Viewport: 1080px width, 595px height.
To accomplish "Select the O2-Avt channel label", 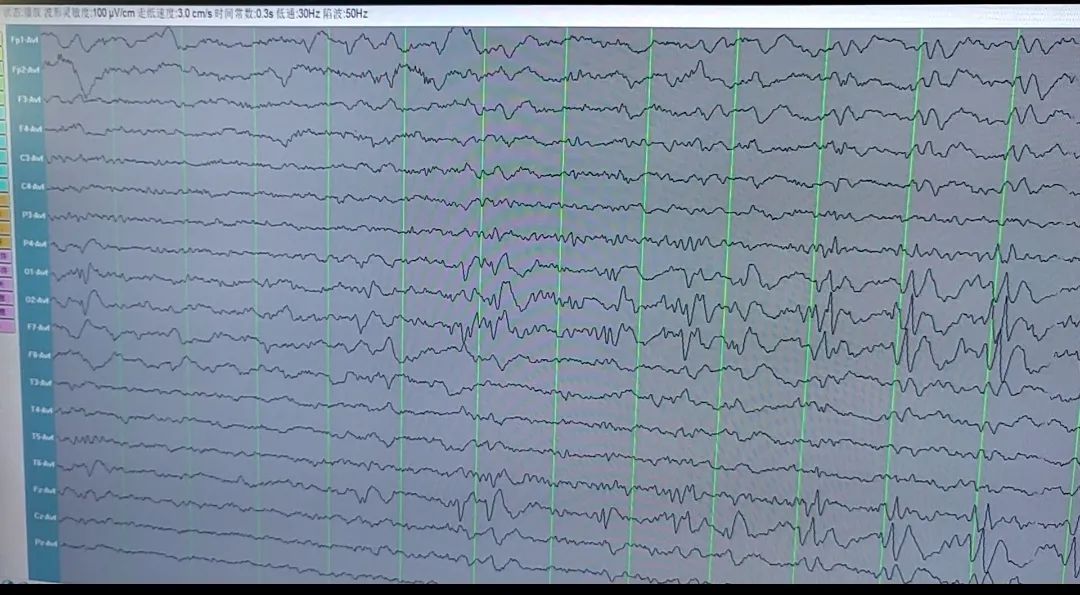I will click(37, 300).
